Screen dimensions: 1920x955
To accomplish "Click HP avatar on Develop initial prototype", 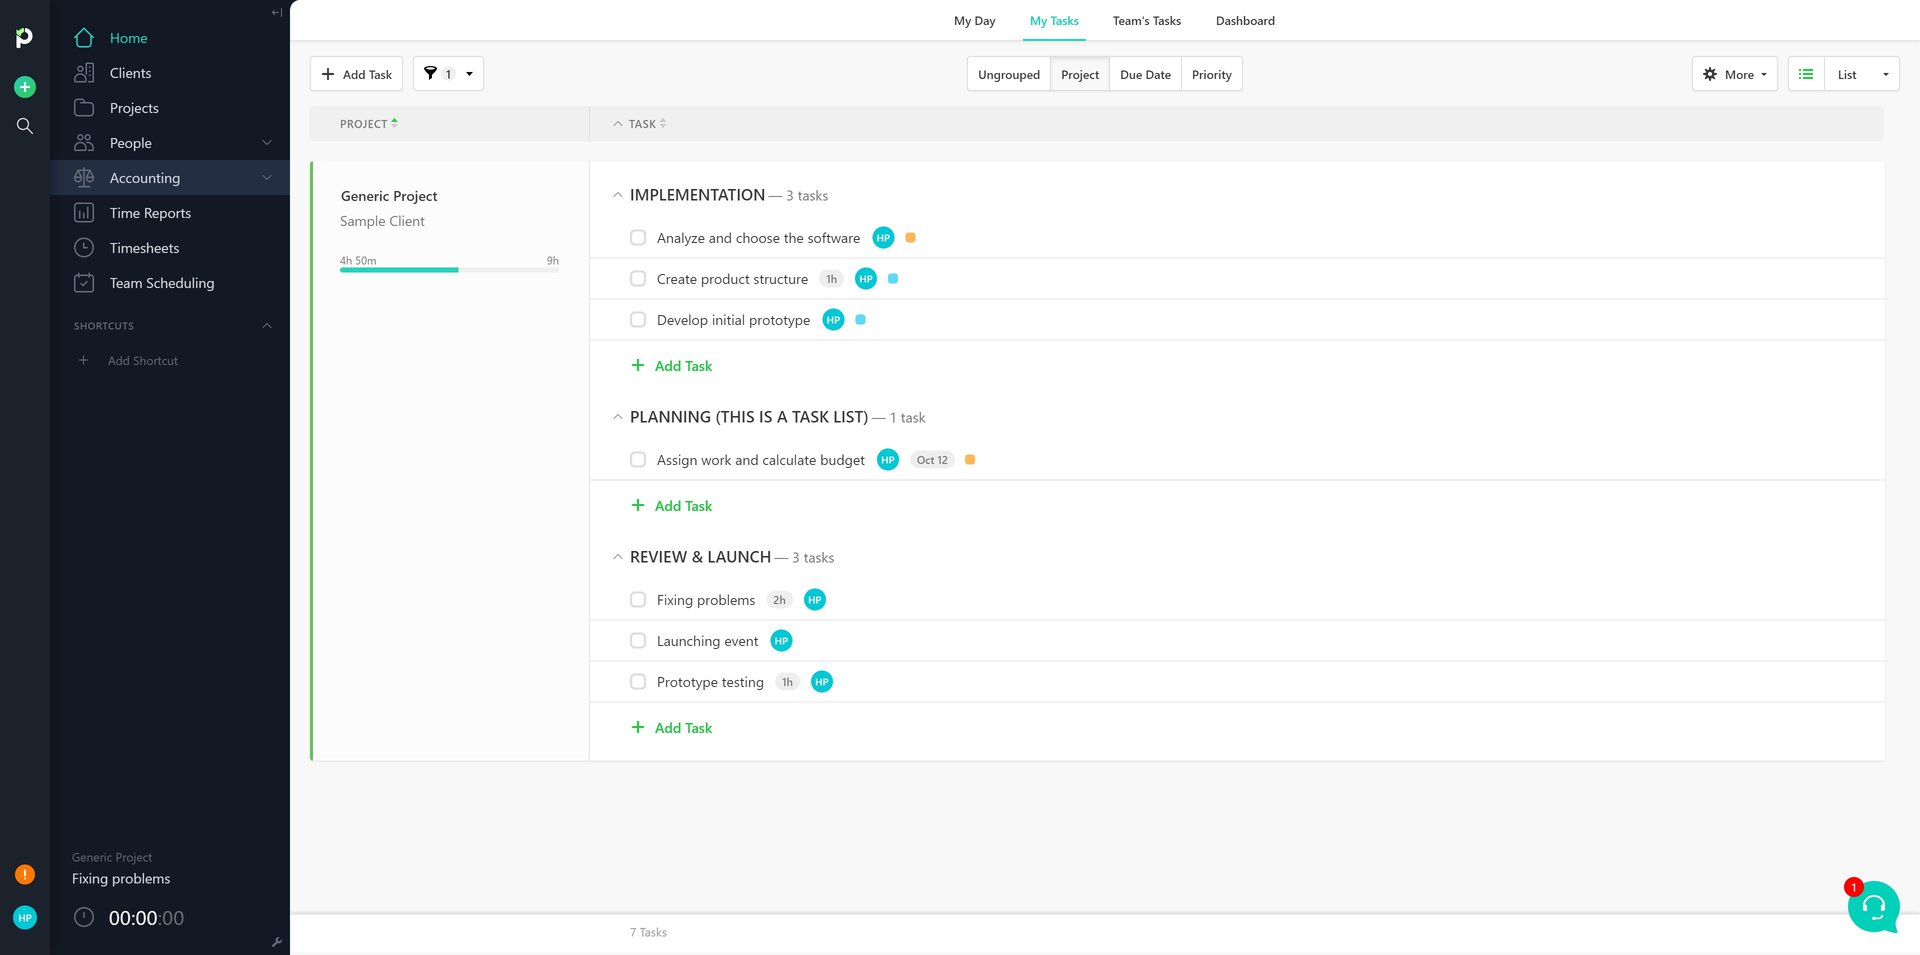I will click(x=833, y=320).
